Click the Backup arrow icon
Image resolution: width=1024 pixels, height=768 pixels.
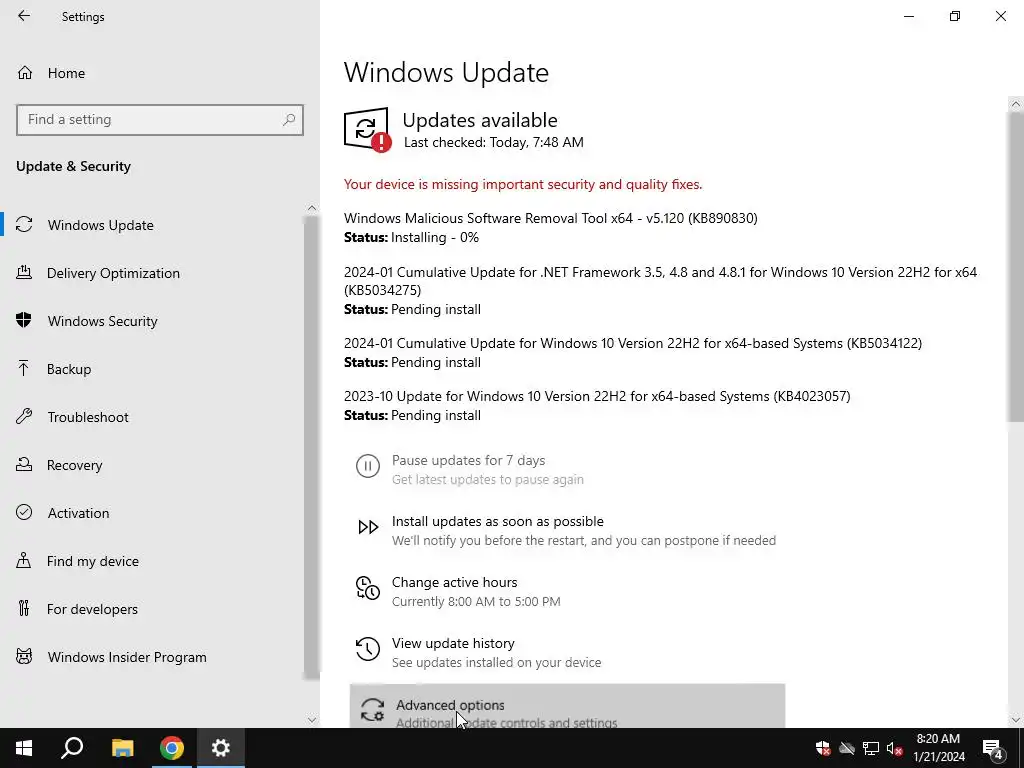click(x=24, y=368)
